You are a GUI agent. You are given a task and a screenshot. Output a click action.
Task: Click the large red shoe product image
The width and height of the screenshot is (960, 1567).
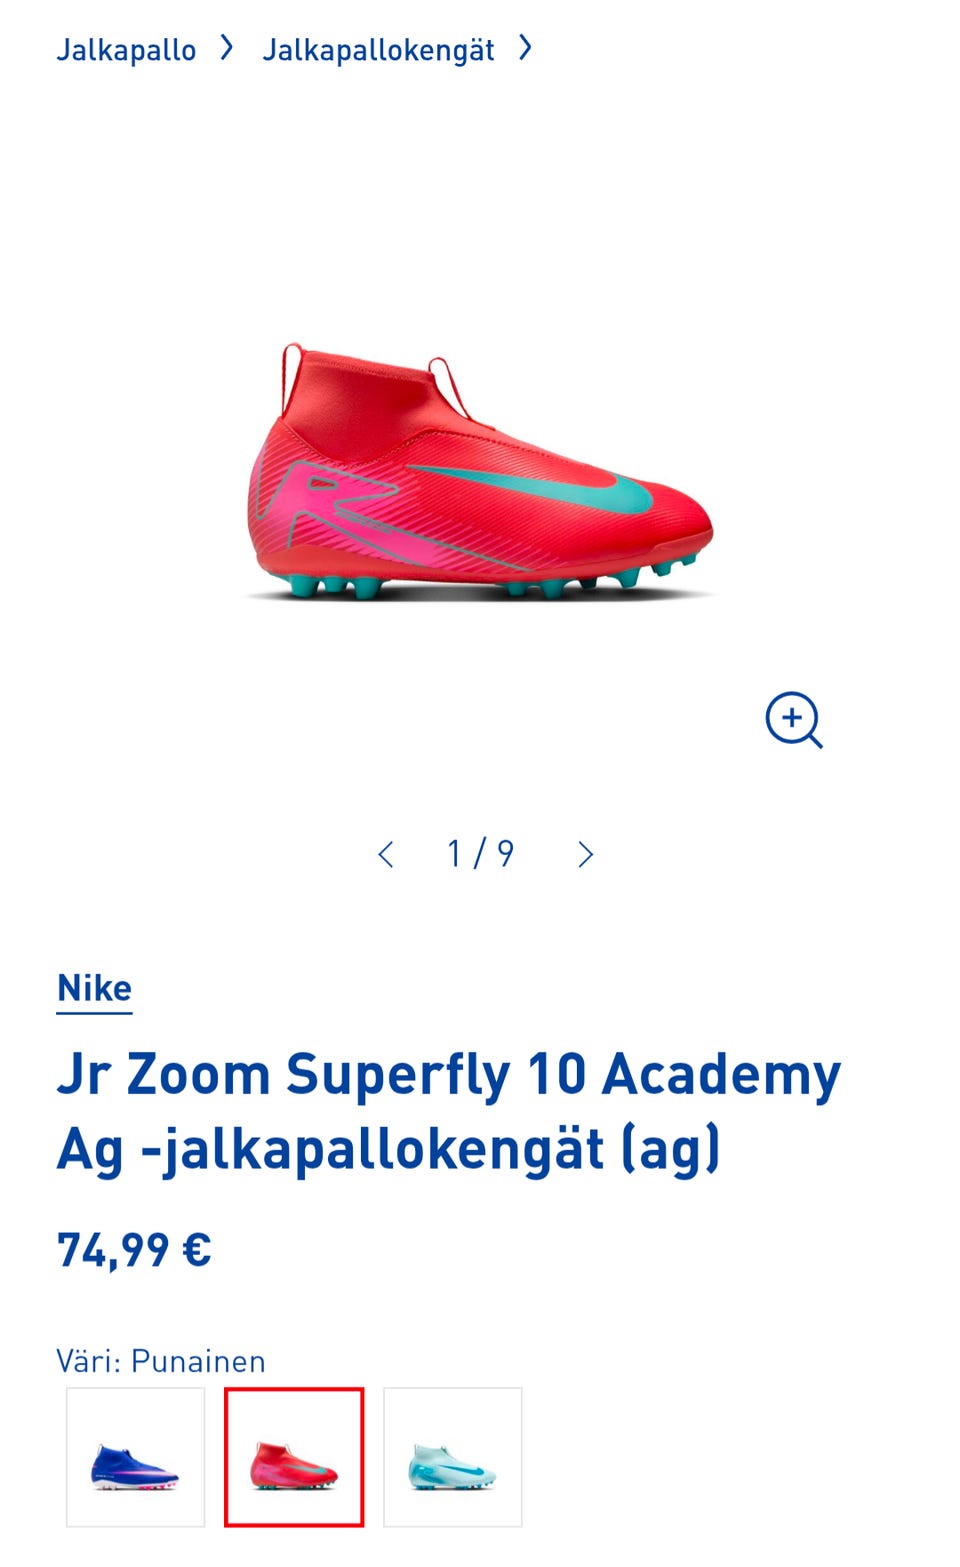(480, 471)
